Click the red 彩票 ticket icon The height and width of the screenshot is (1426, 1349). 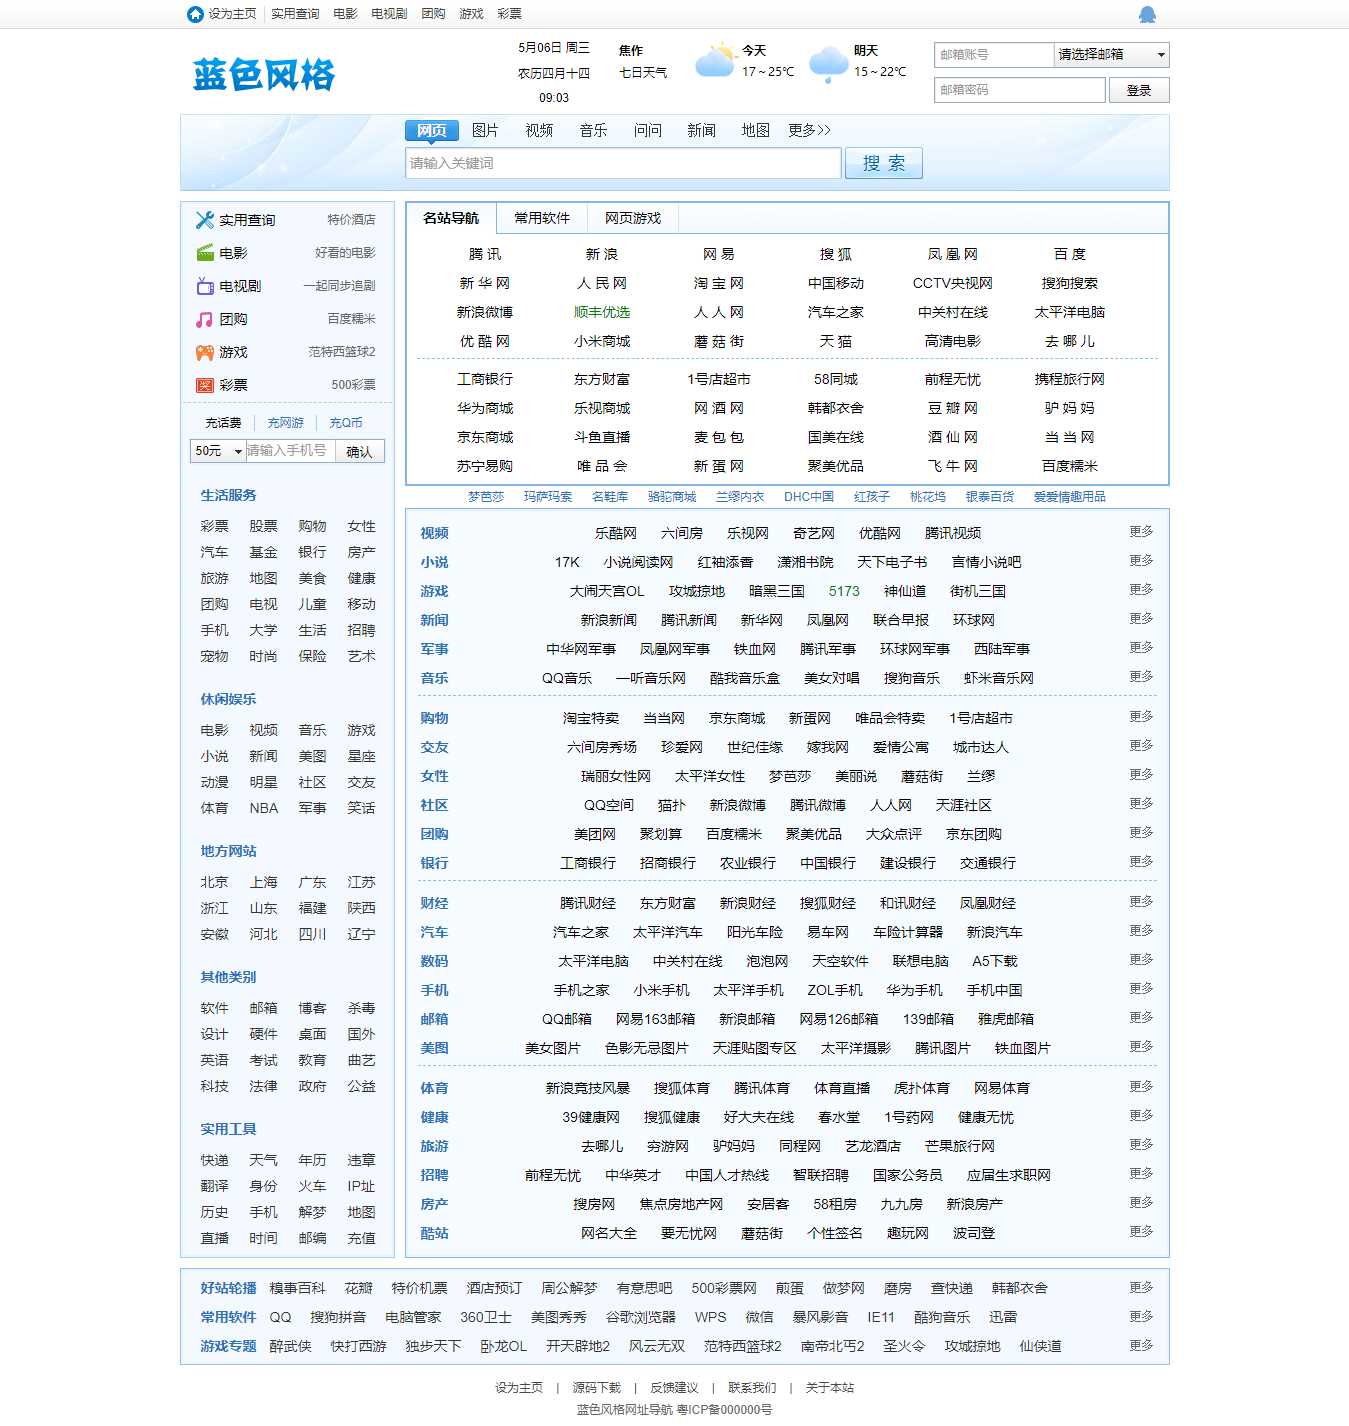[203, 385]
